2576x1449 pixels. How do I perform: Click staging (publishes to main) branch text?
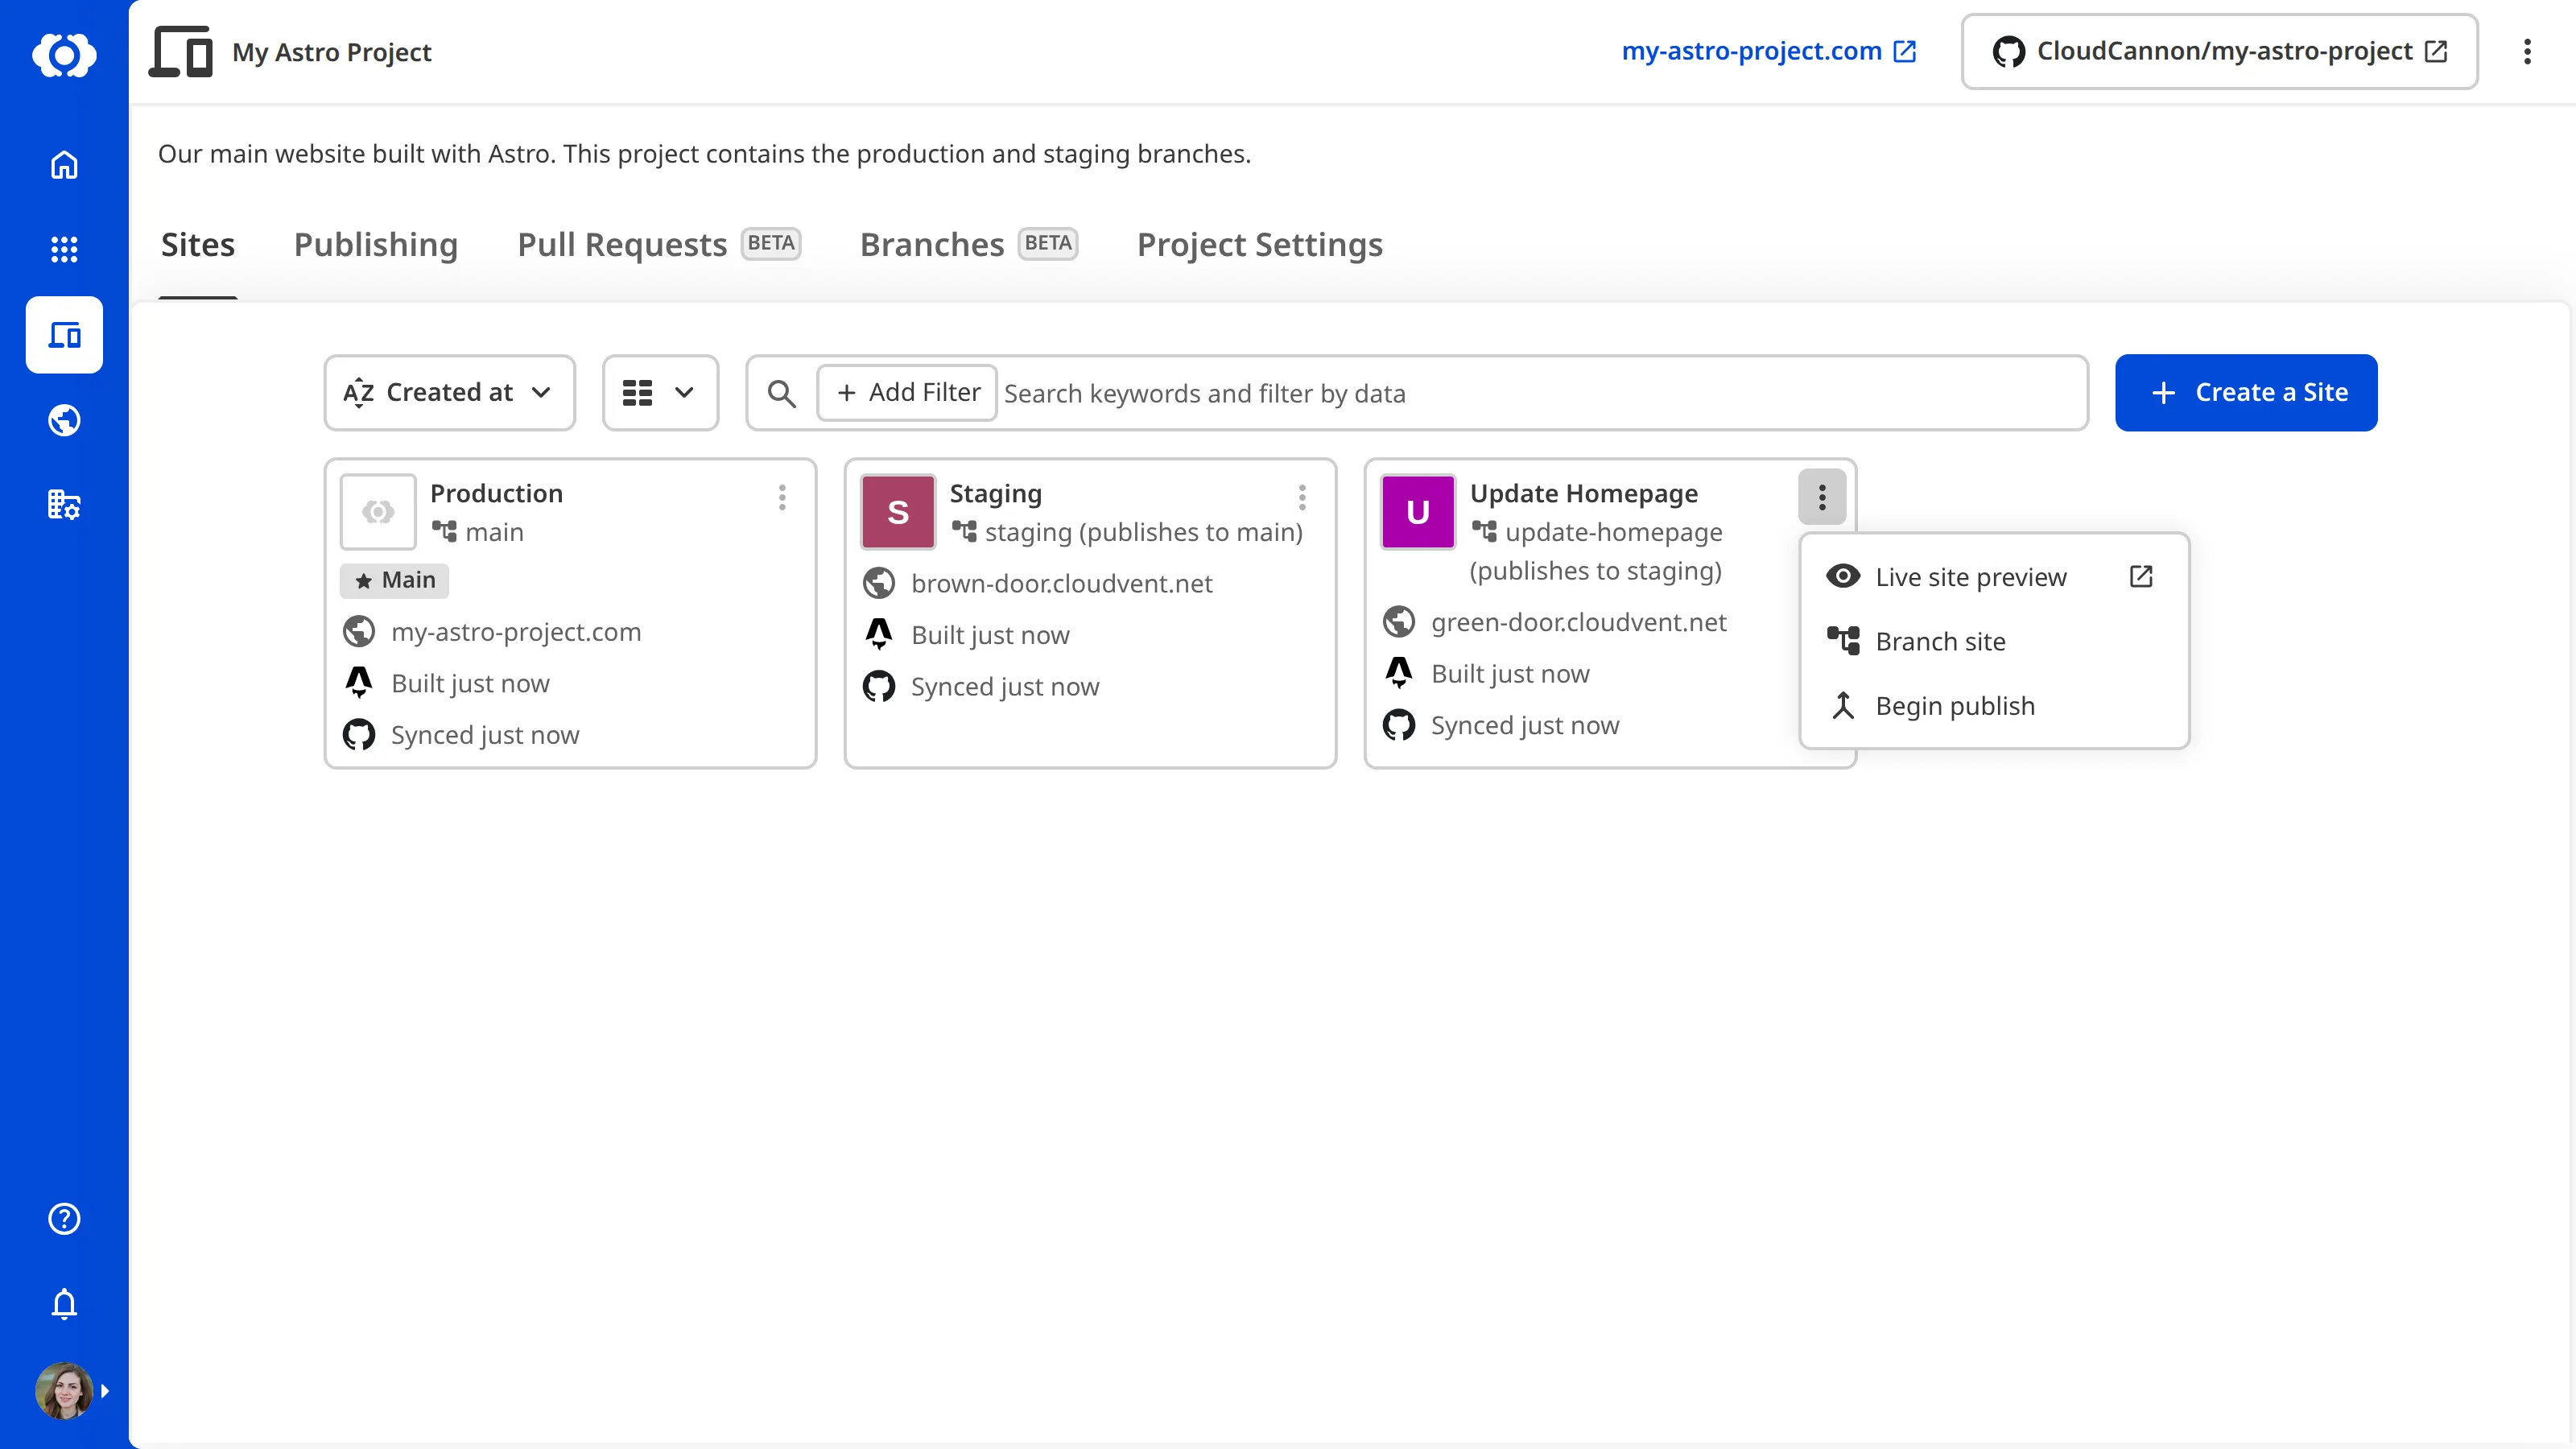[x=1144, y=532]
